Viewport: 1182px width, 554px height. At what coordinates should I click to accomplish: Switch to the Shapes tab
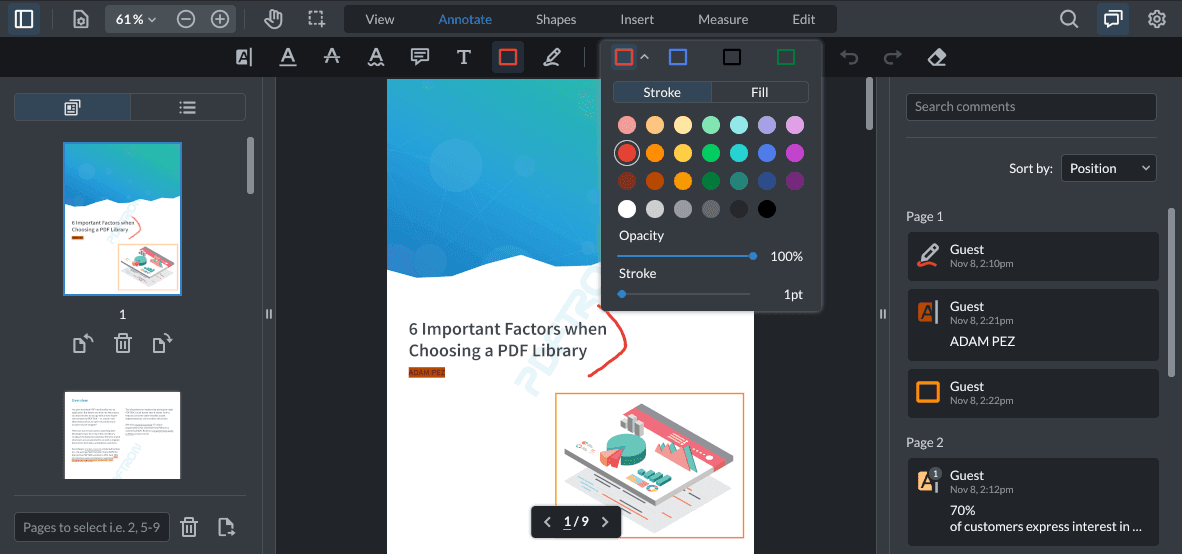(555, 19)
